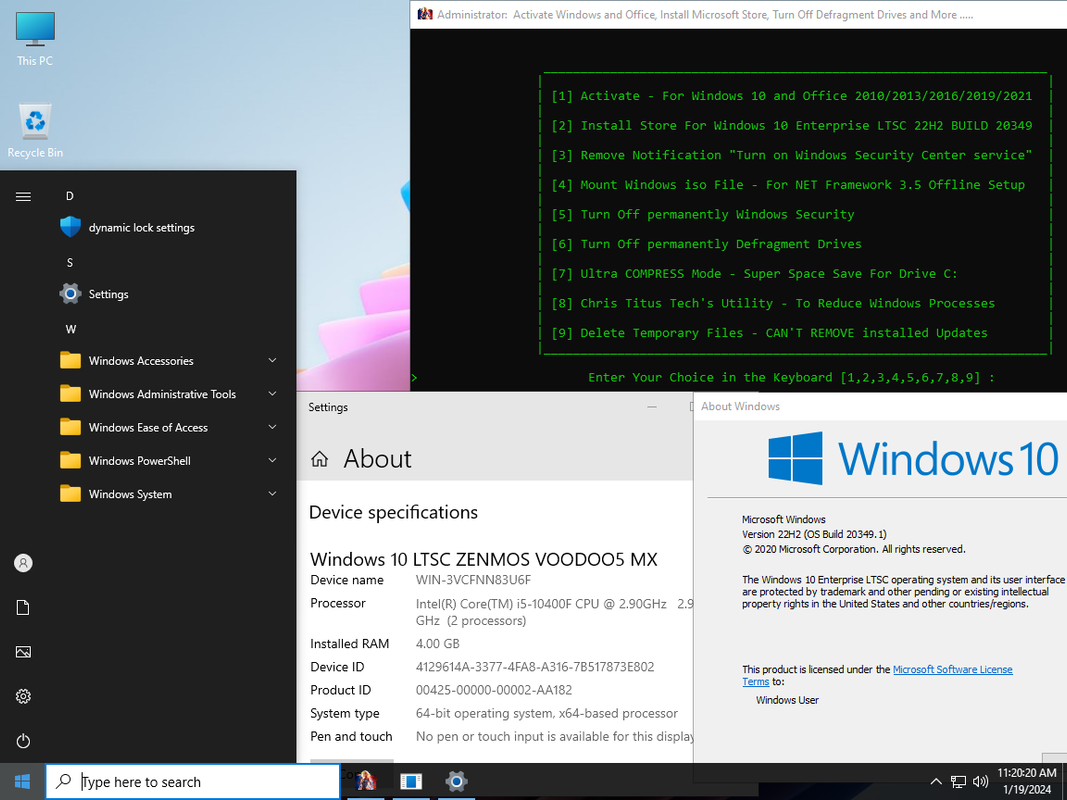Click Device ID '4129614A-3377-4FA8' value
Image resolution: width=1067 pixels, height=800 pixels.
click(535, 667)
